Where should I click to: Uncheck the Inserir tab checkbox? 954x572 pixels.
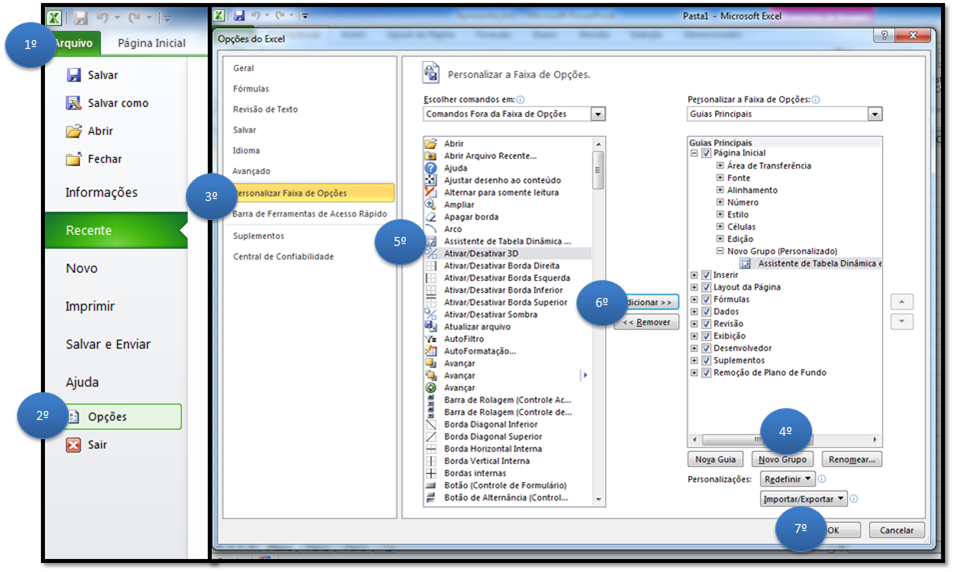(x=706, y=275)
